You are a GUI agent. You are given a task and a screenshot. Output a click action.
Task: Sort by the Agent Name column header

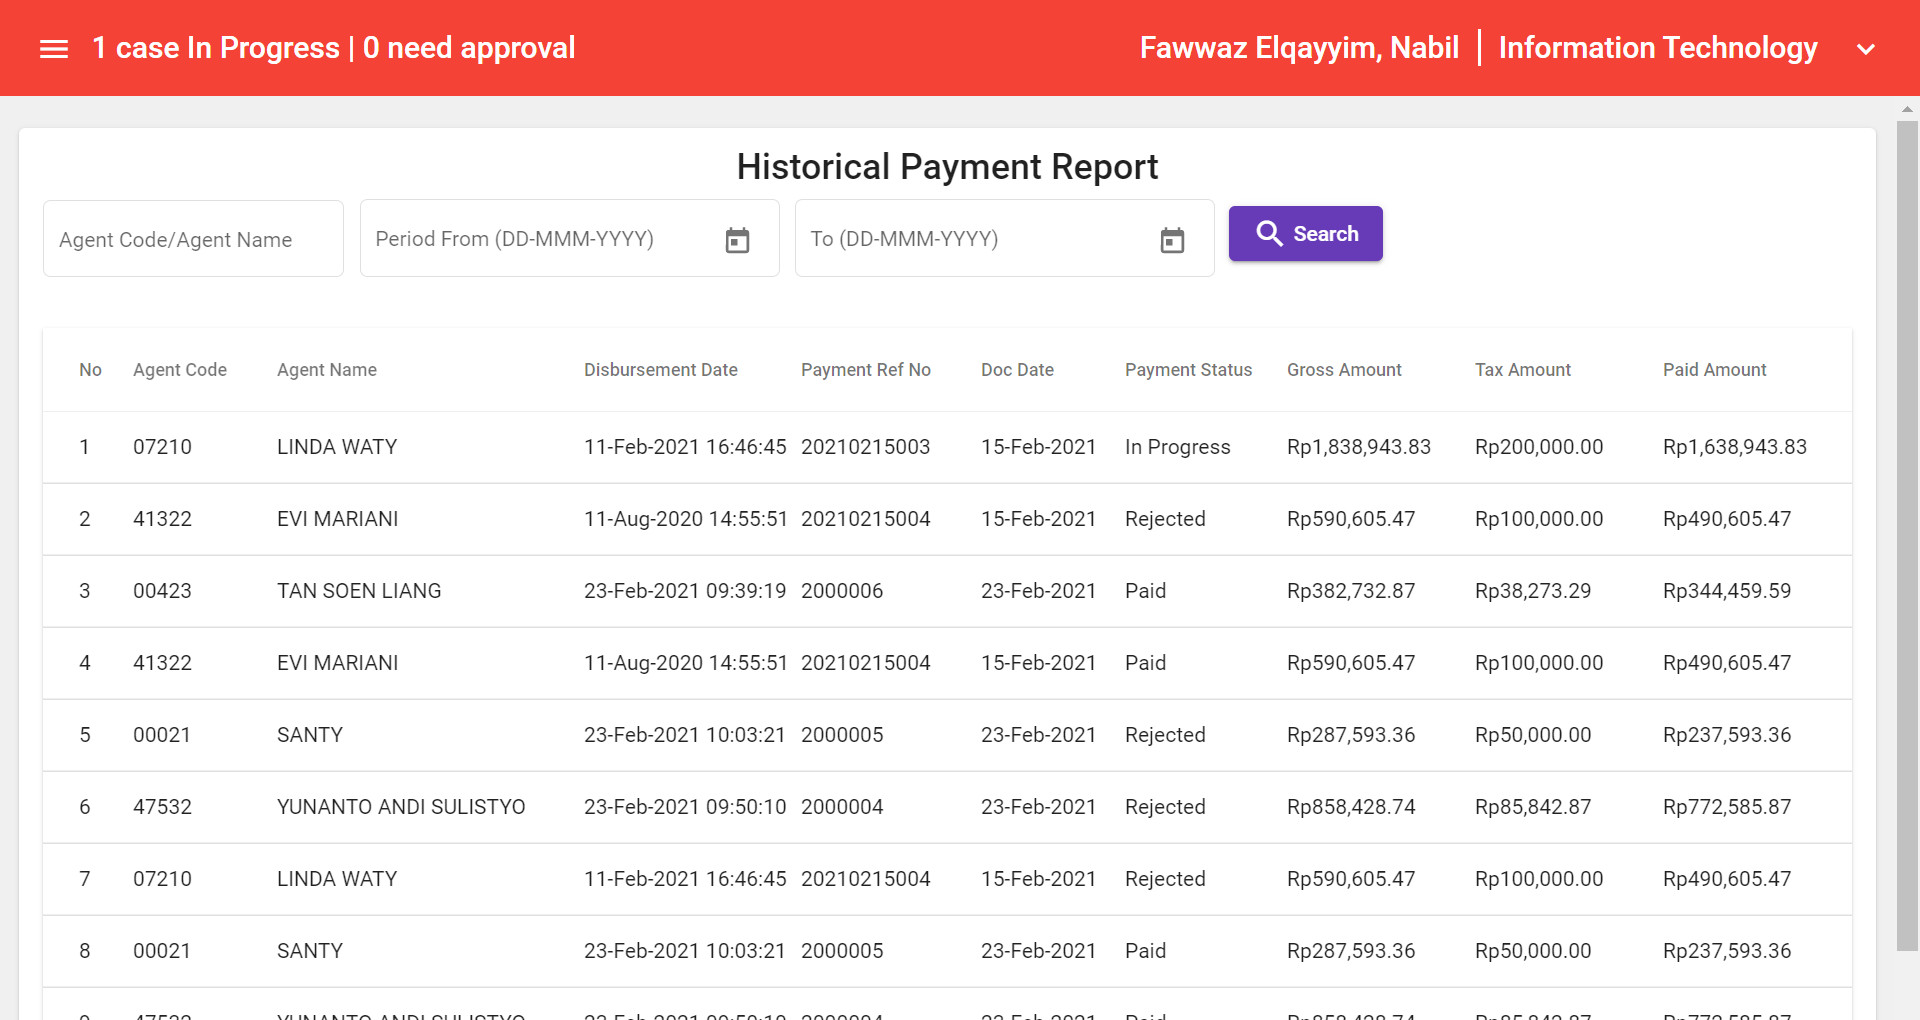[326, 369]
